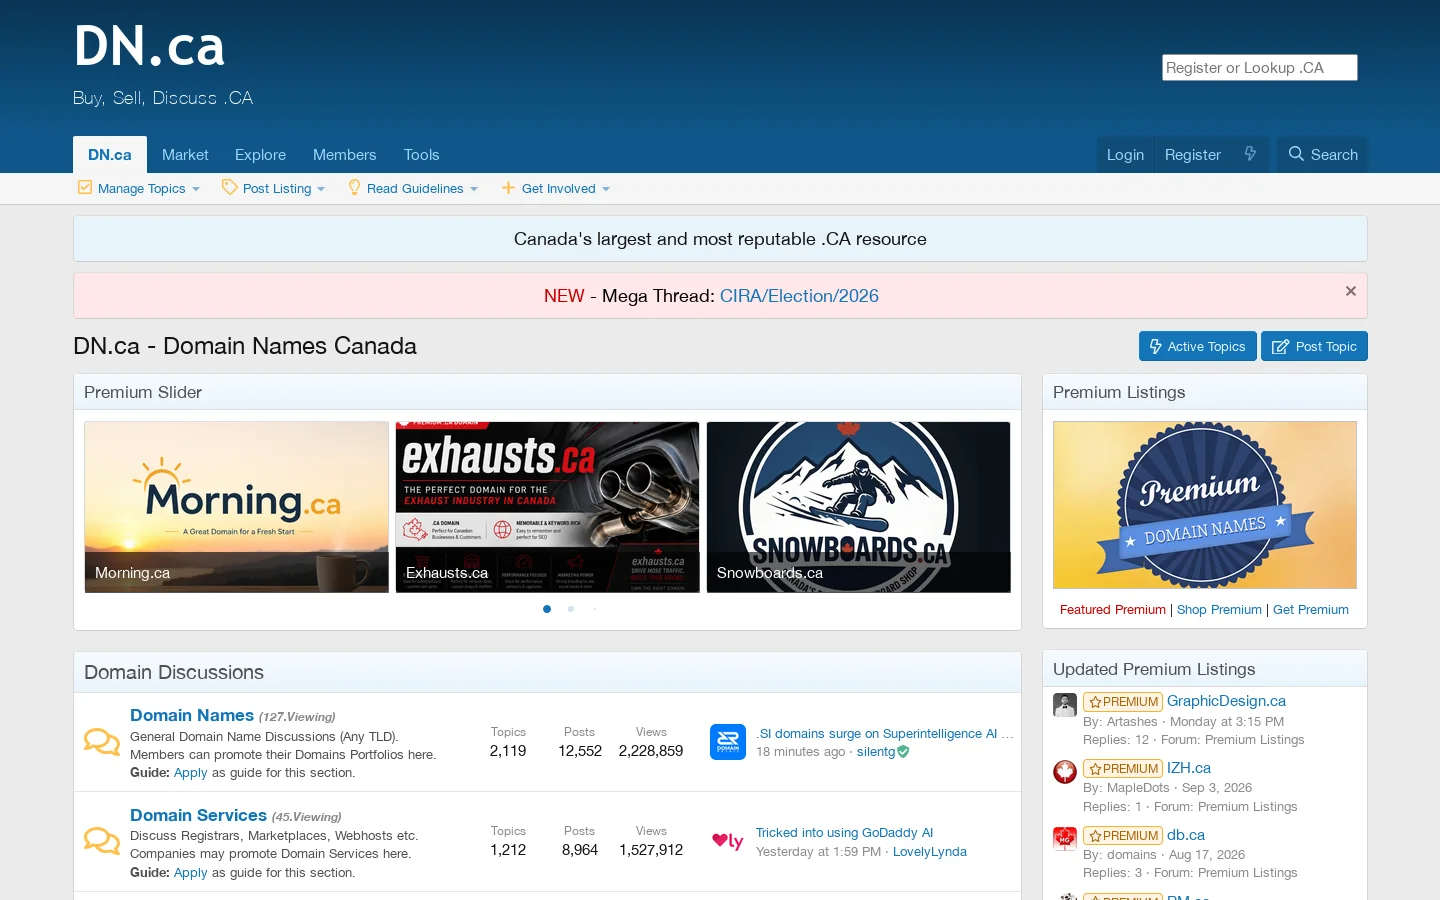Click the Register or Lookup .CA field
Image resolution: width=1440 pixels, height=900 pixels.
[x=1260, y=67]
